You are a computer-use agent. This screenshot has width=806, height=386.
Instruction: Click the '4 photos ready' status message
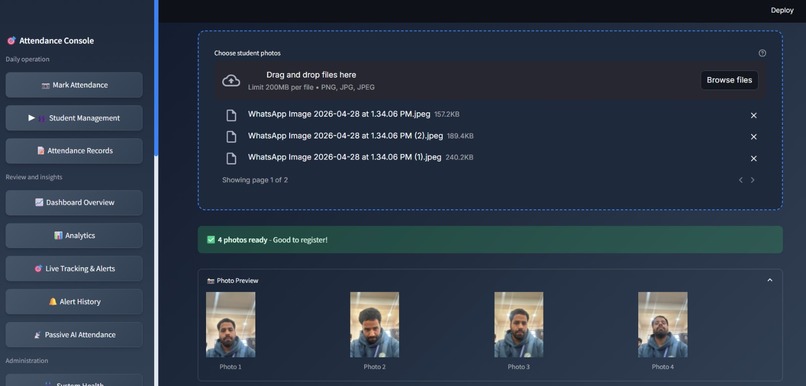tap(490, 240)
